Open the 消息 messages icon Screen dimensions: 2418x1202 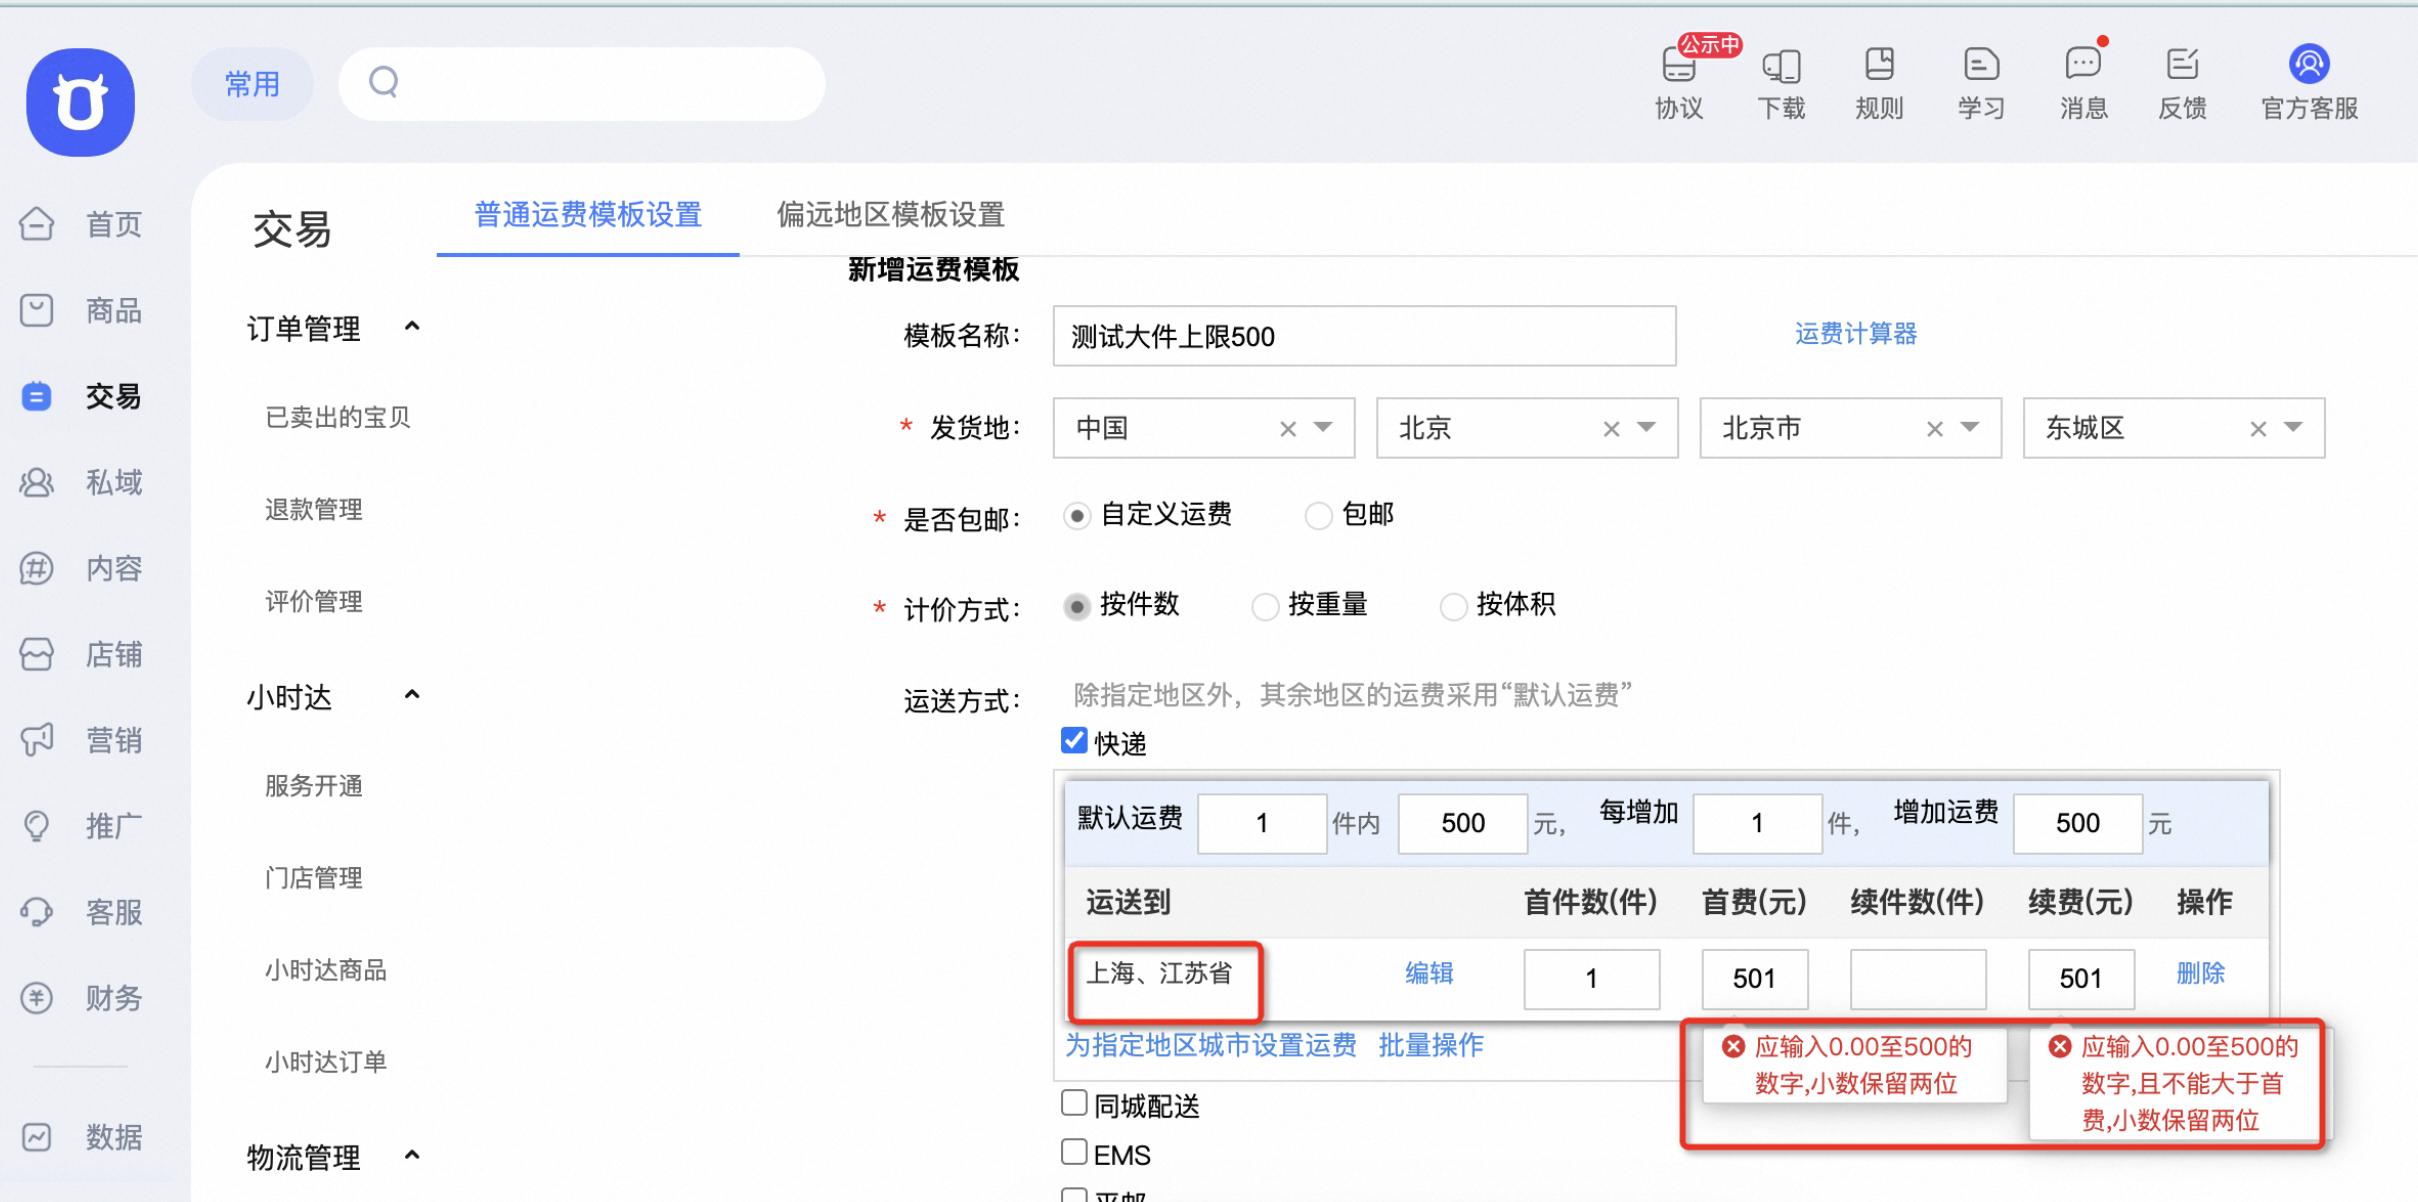pyautogui.click(x=2083, y=64)
